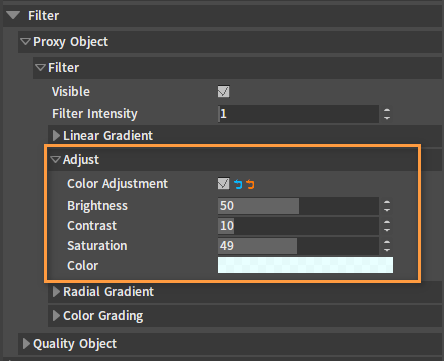The height and width of the screenshot is (361, 444).
Task: Expand the Radial Gradient section
Action: click(56, 292)
